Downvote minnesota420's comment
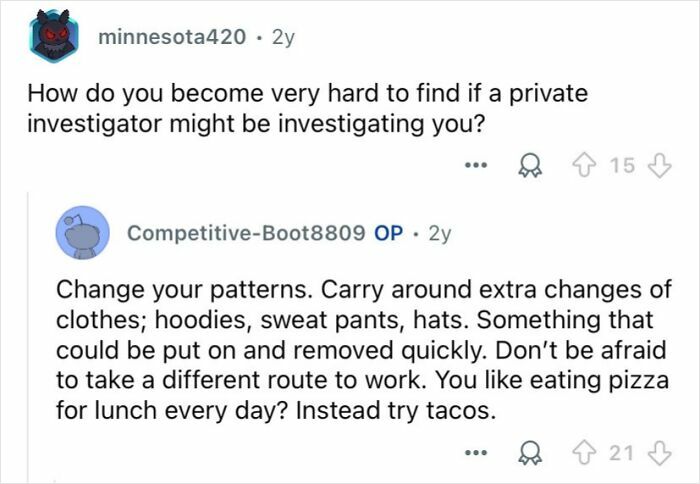The image size is (700, 484). pos(659,166)
